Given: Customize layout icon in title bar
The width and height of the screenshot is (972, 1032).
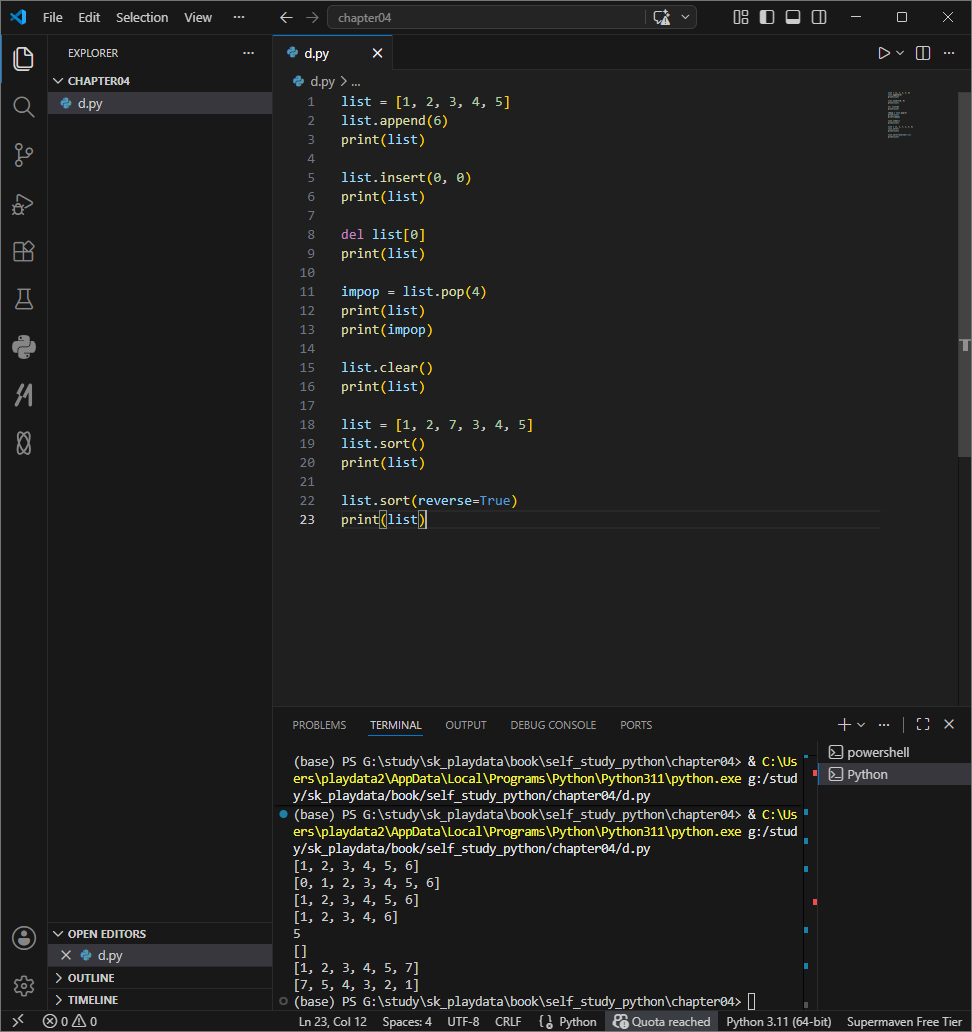Looking at the screenshot, I should 741,18.
